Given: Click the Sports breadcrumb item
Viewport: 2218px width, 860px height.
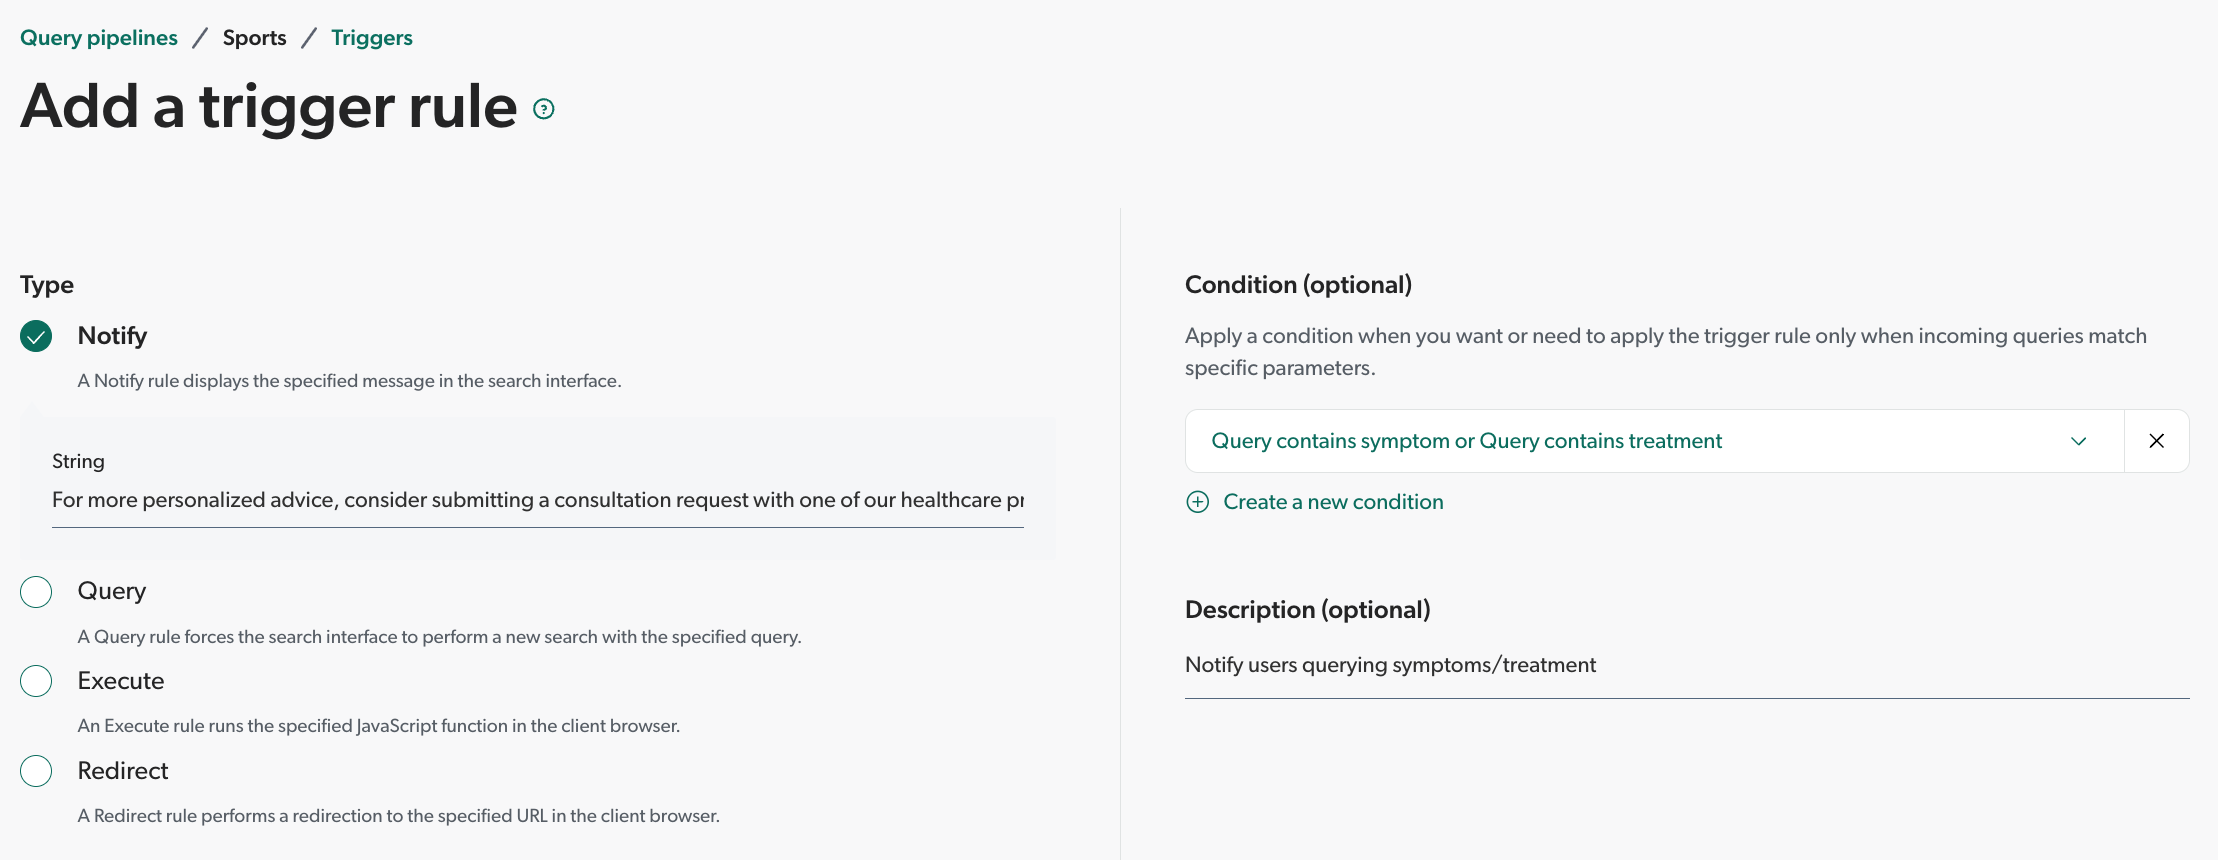Looking at the screenshot, I should click(x=255, y=38).
